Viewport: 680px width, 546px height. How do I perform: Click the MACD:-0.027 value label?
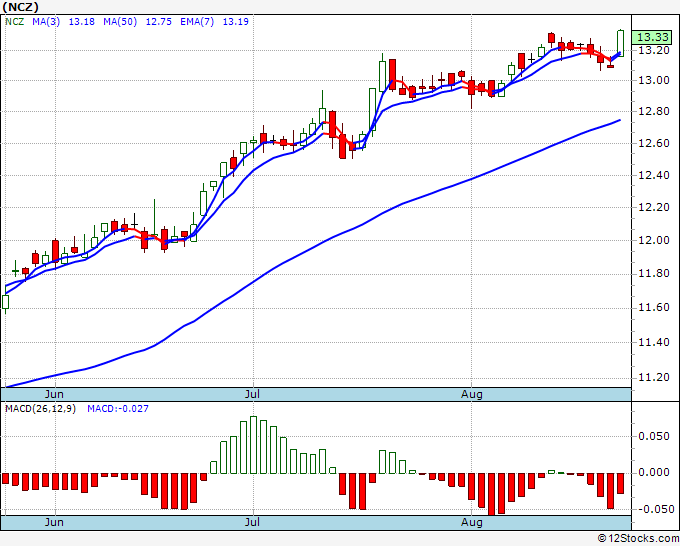tap(118, 409)
